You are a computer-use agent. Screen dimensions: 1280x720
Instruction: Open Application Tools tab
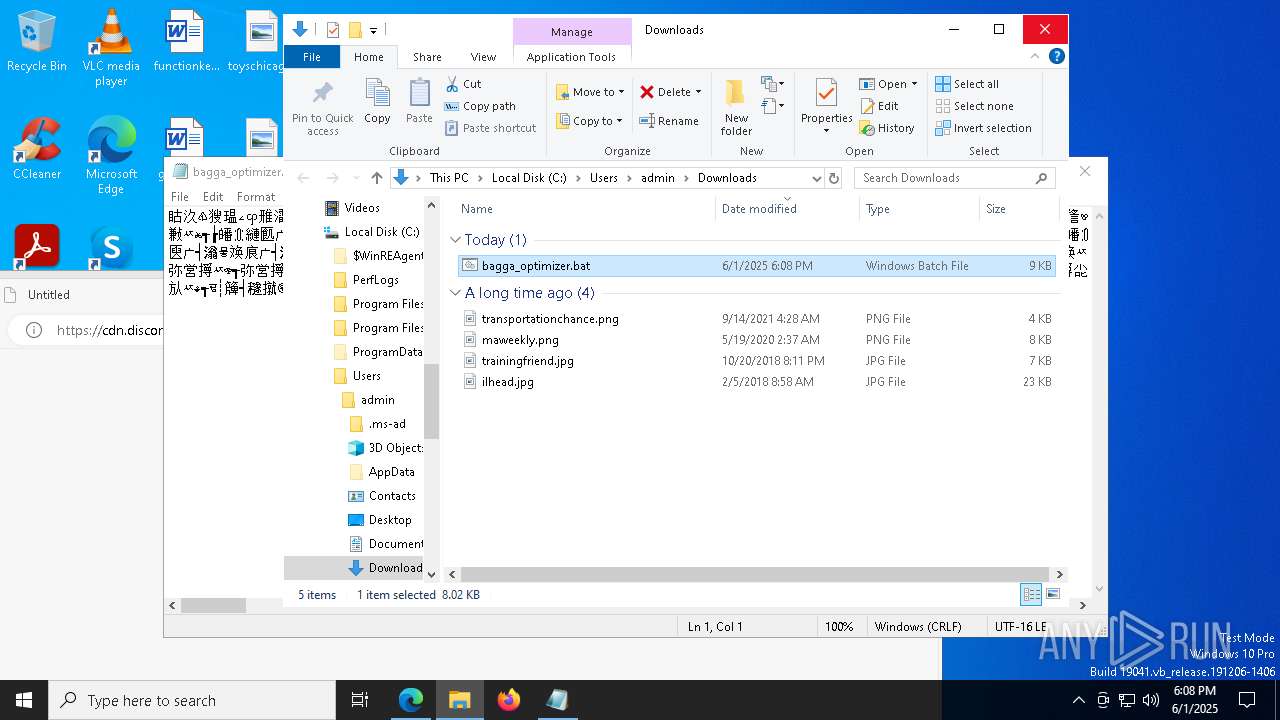571,57
